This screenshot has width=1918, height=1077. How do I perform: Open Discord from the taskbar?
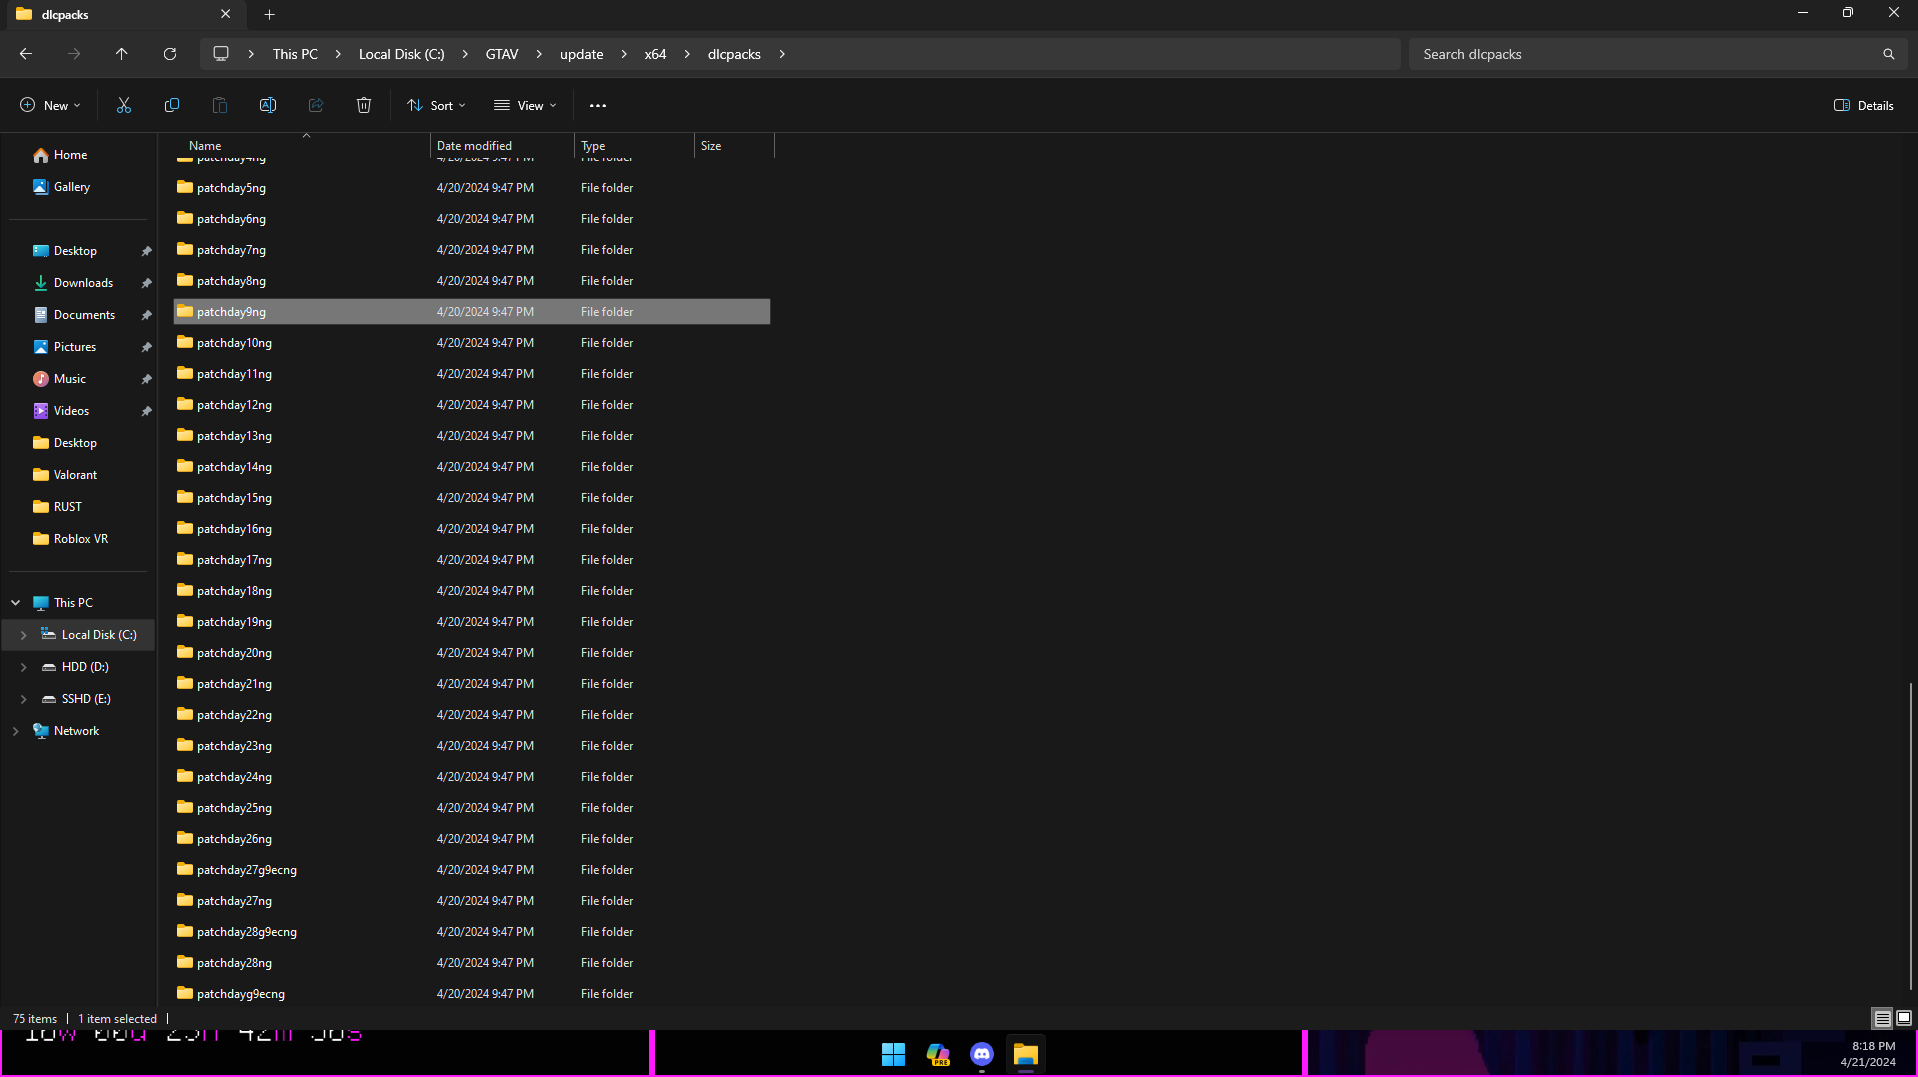coord(981,1054)
